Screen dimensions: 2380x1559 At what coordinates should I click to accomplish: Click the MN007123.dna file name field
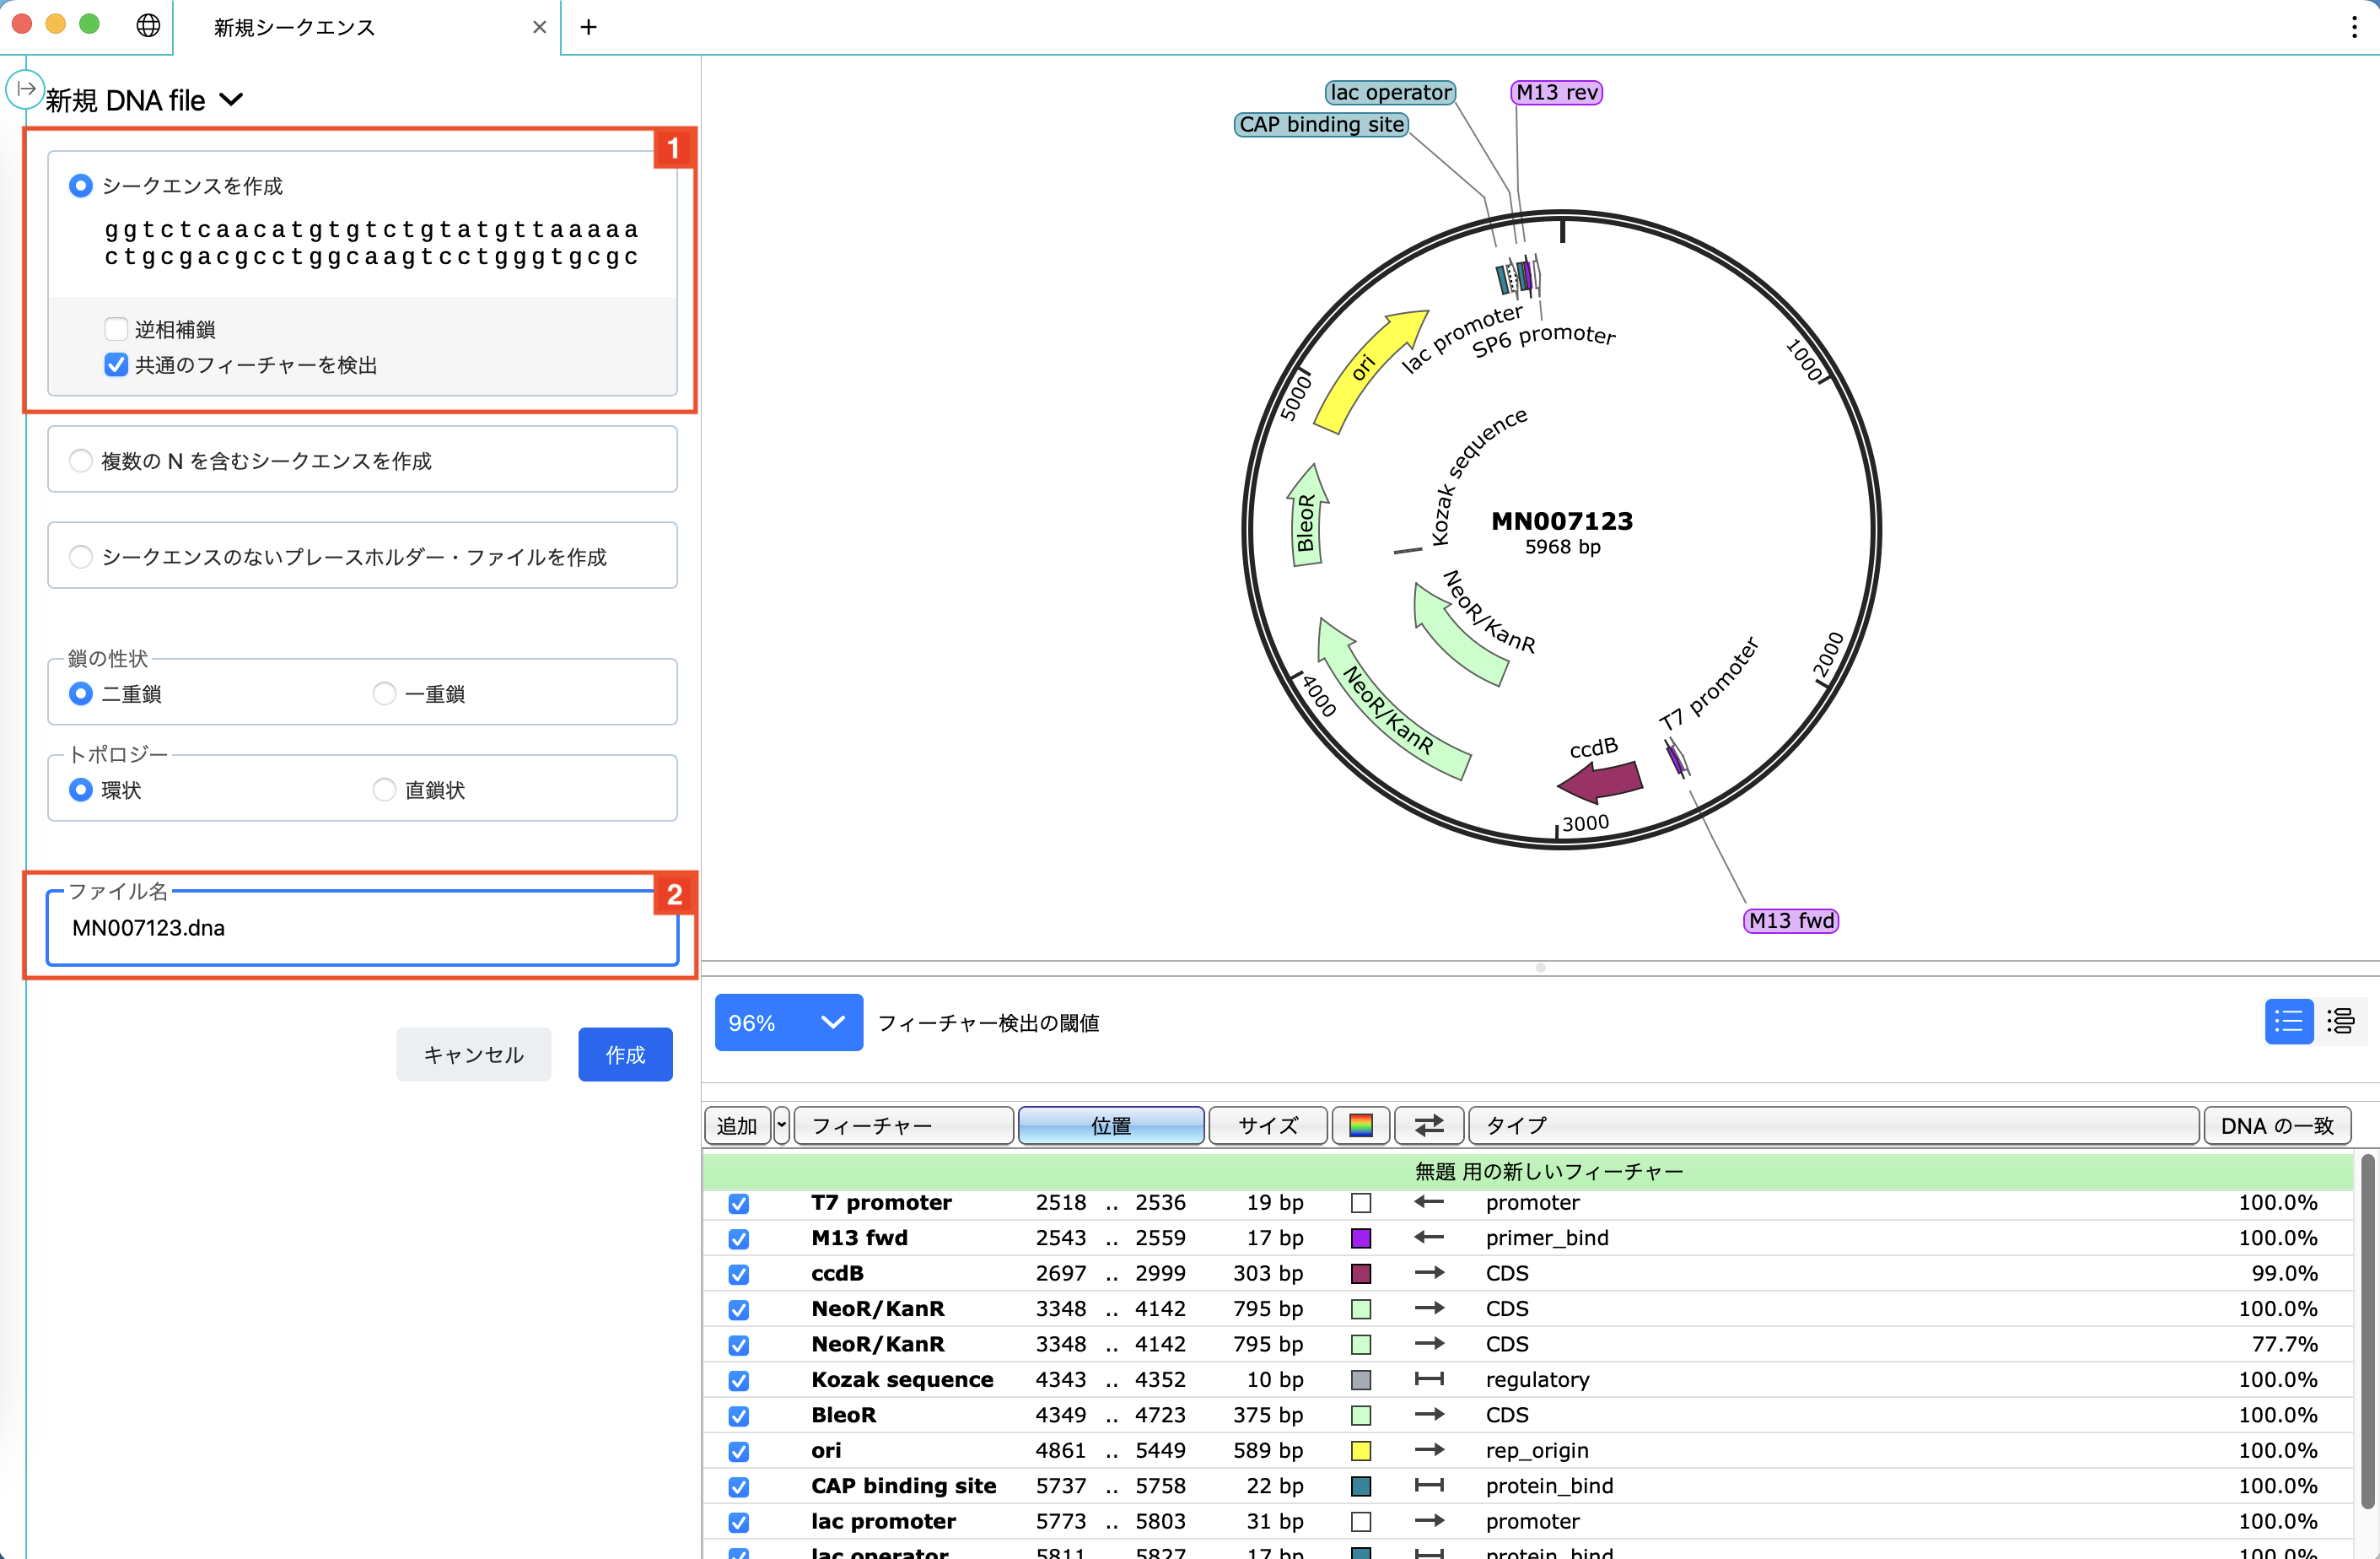362,928
